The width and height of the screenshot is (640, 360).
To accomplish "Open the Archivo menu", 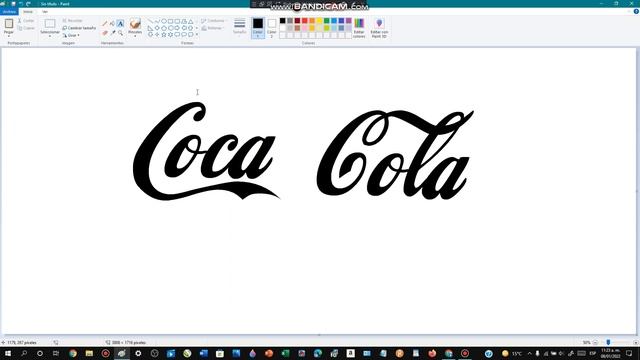I will pyautogui.click(x=9, y=11).
